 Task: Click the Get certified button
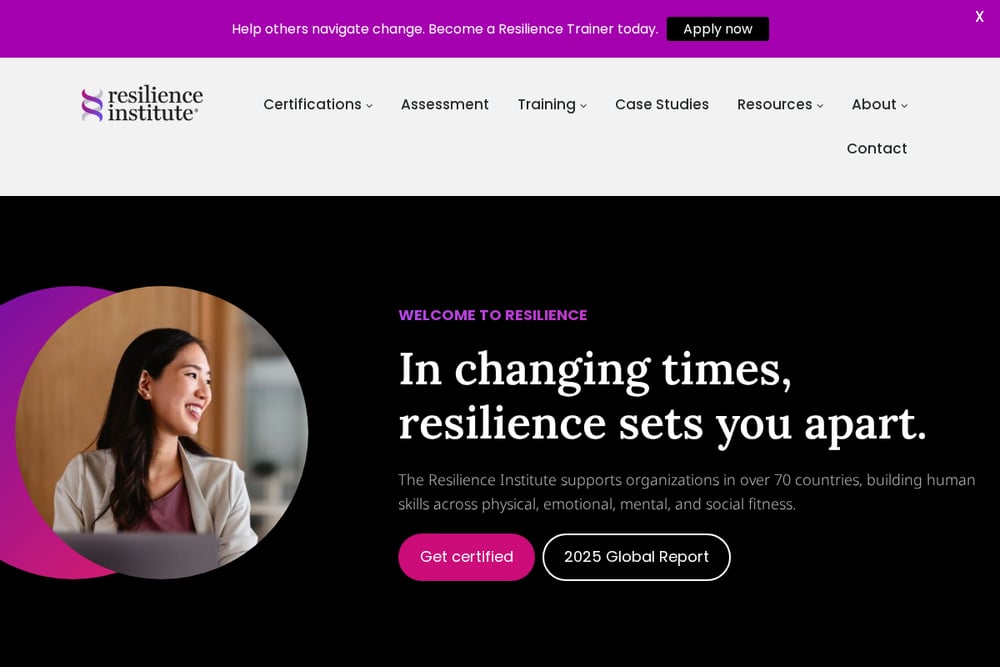pos(466,557)
